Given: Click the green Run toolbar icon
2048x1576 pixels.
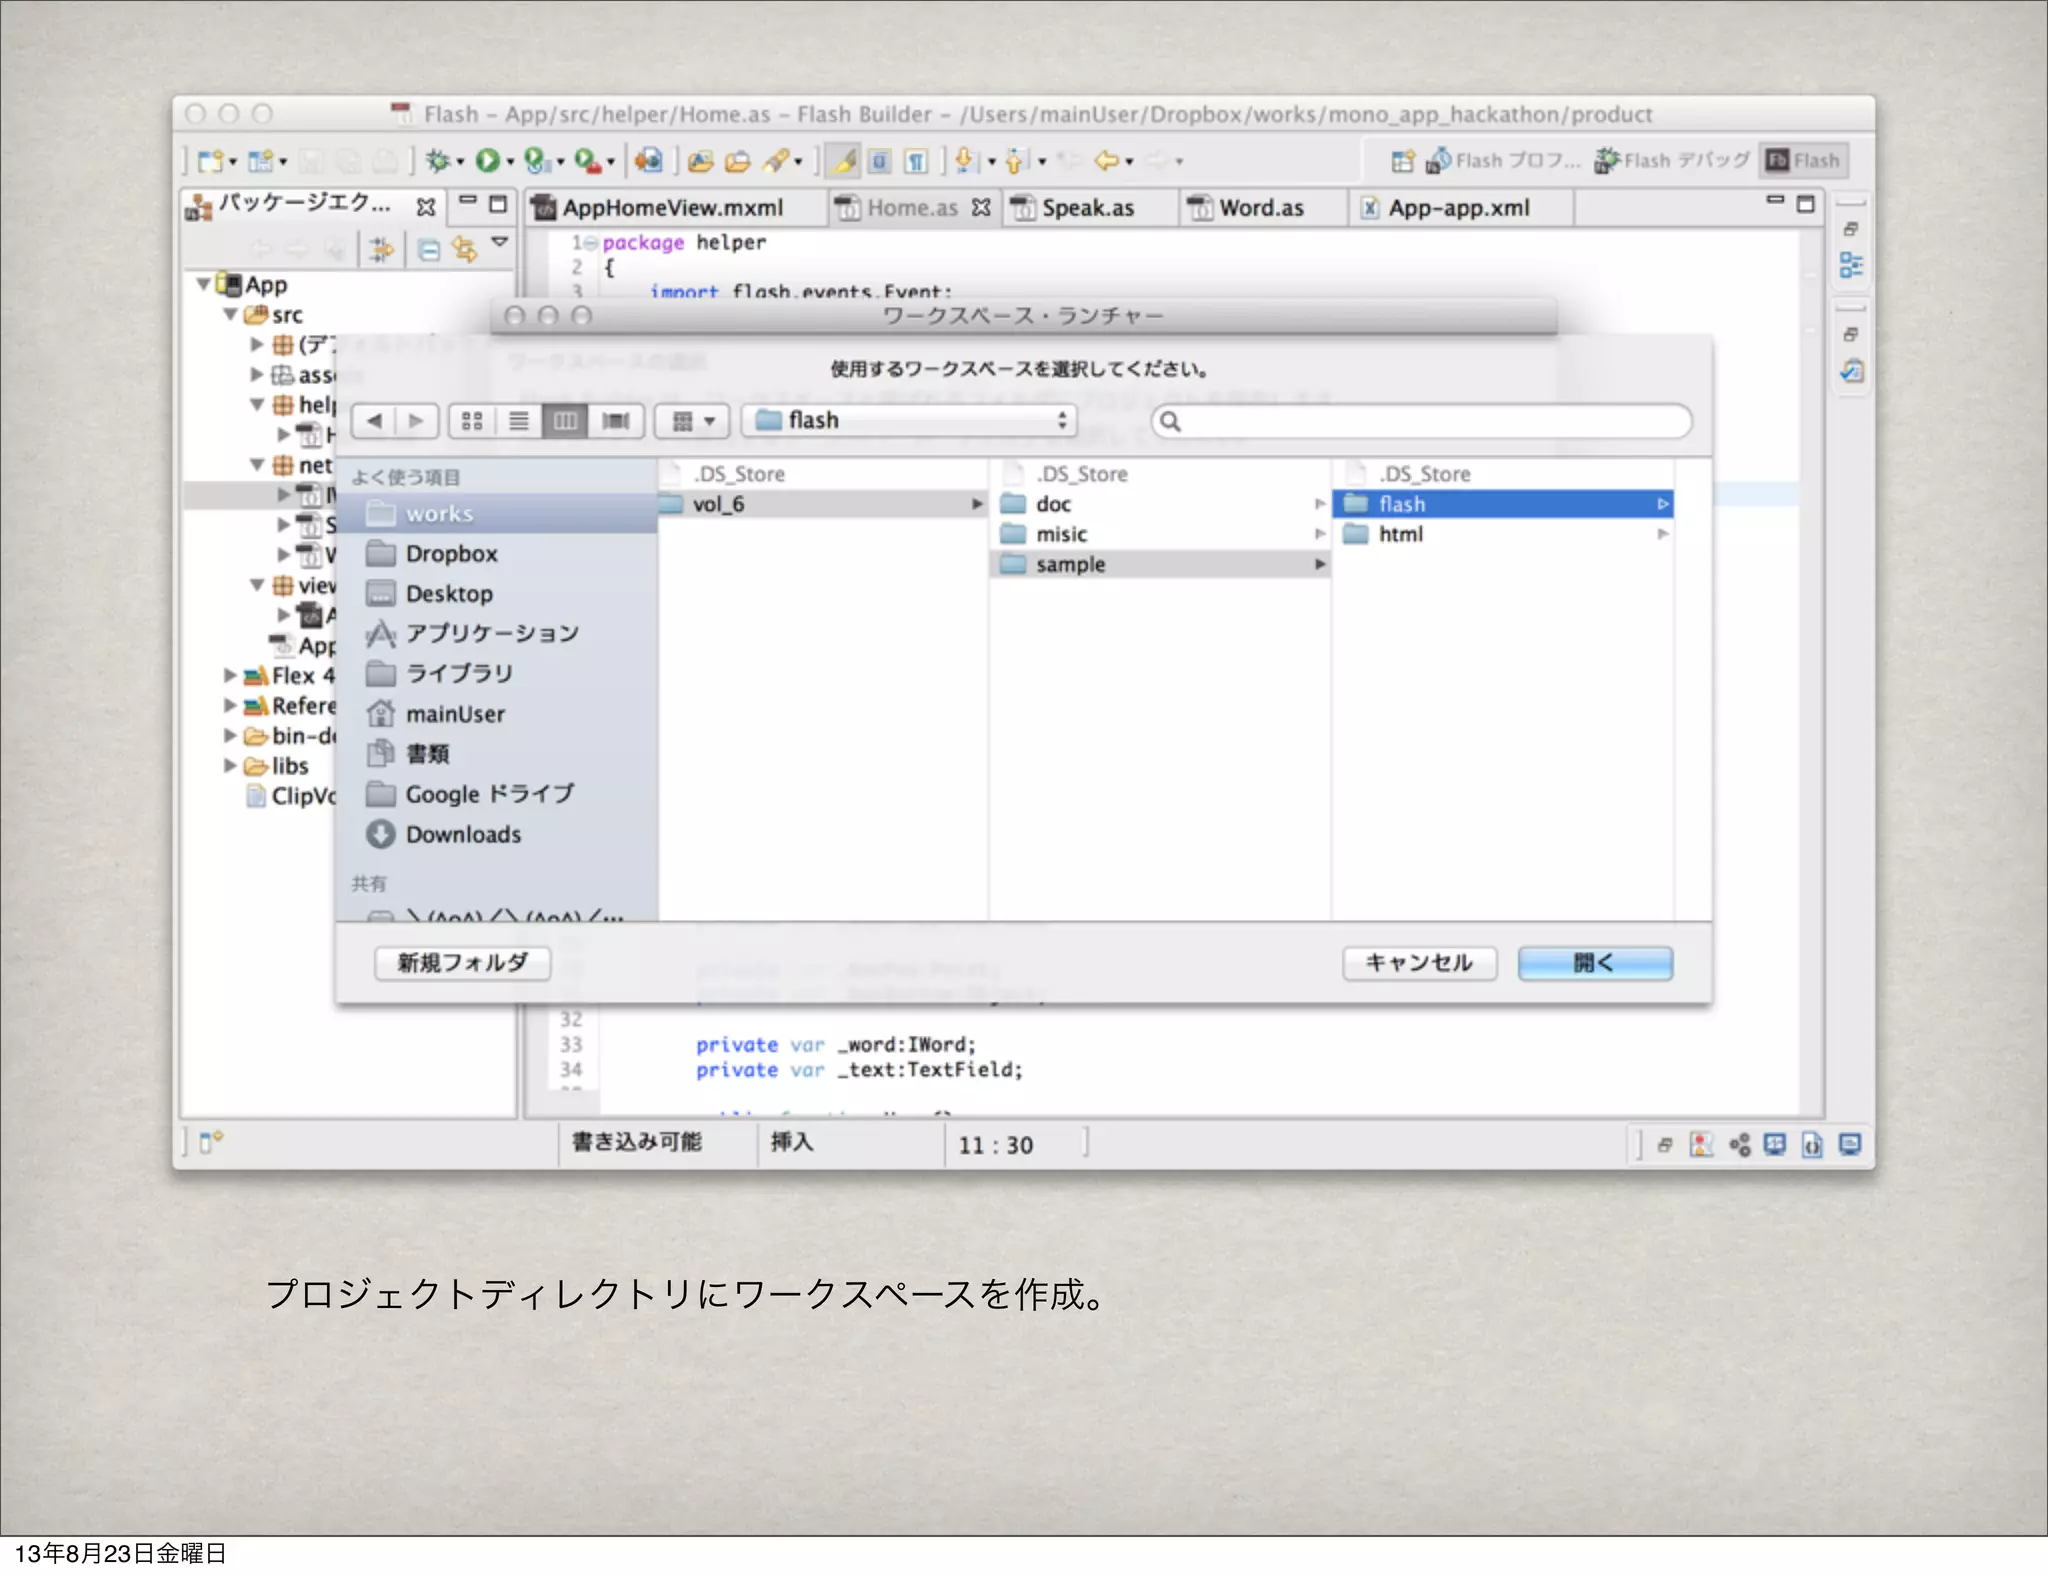Looking at the screenshot, I should (x=487, y=161).
